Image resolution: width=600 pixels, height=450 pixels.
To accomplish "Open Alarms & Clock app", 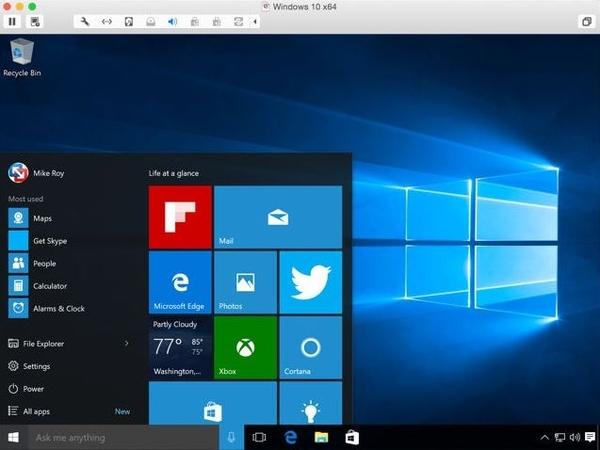I will 69,308.
